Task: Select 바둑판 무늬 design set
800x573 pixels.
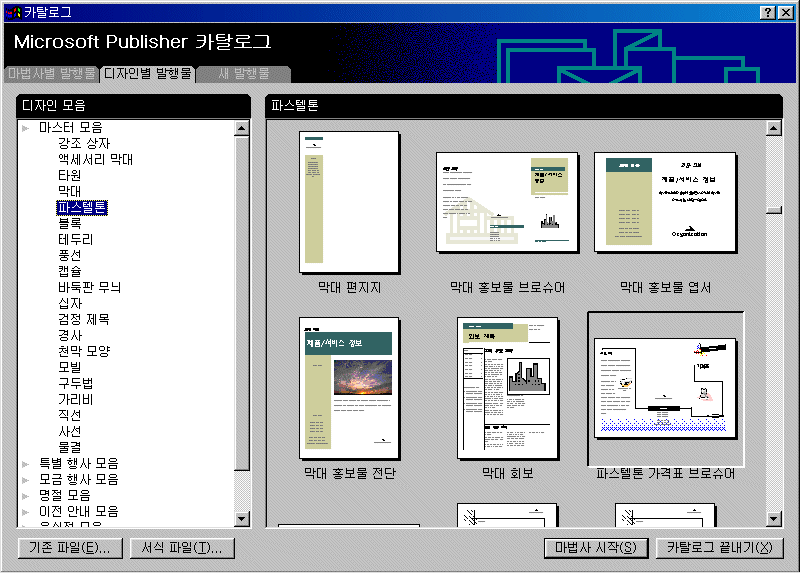Action: click(x=89, y=287)
